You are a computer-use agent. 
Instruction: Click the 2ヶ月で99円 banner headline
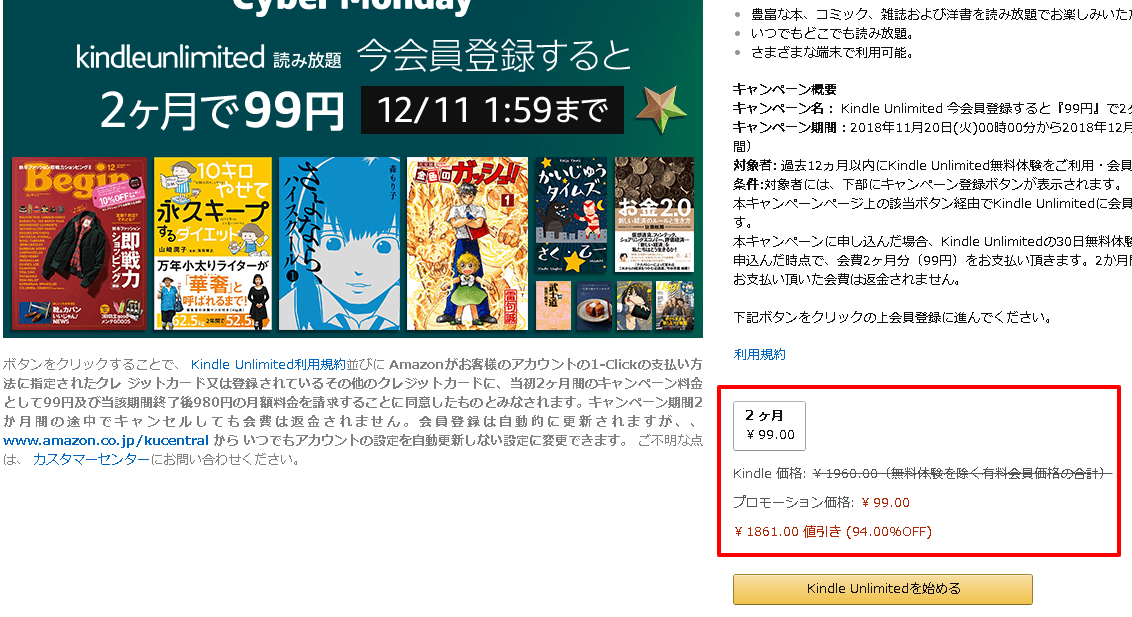click(221, 110)
